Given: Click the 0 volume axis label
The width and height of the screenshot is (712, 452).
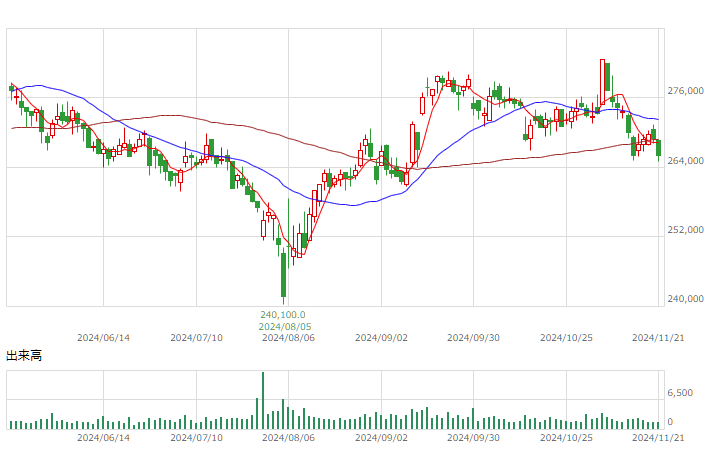Looking at the screenshot, I should (x=670, y=422).
